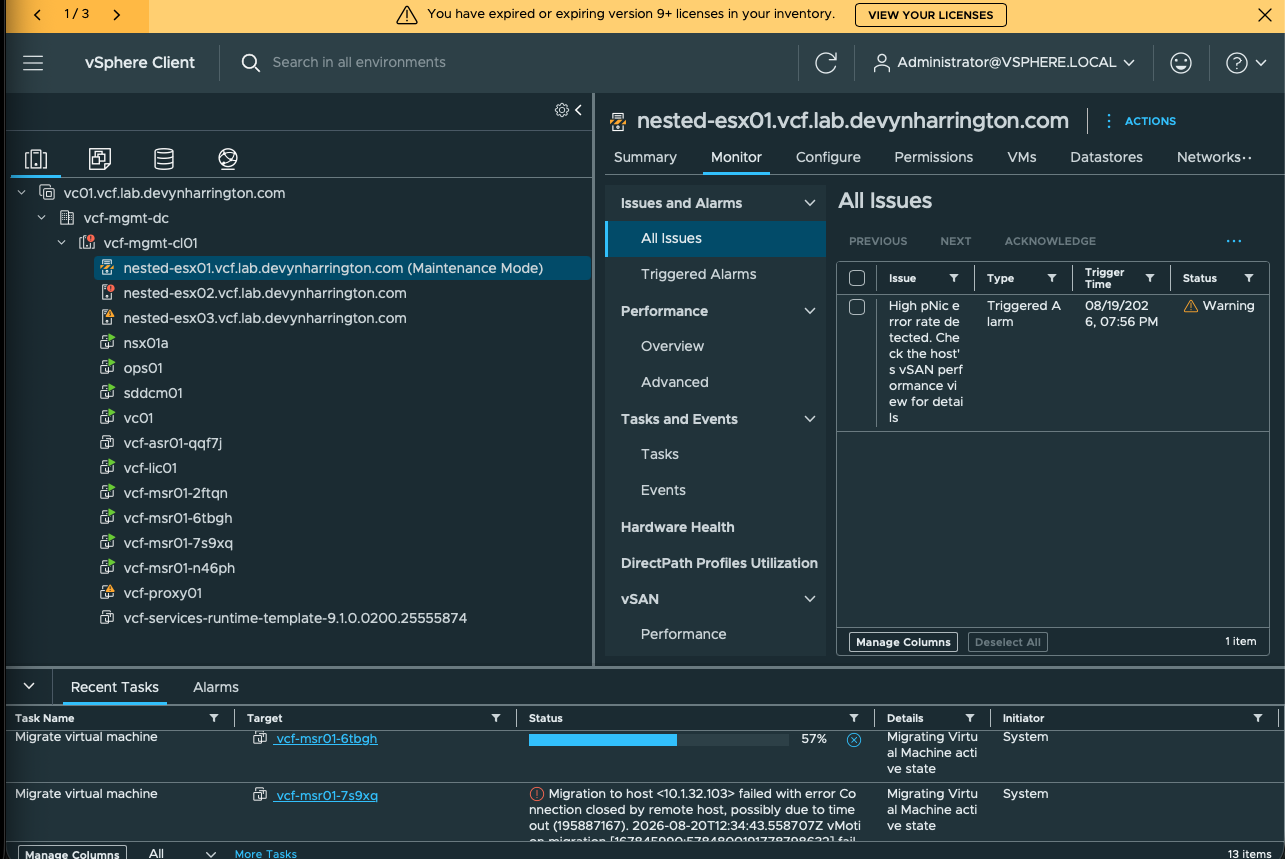
Task: Collapse vc01.vcf.lab.devynharrington.com tree node
Action: point(22,193)
